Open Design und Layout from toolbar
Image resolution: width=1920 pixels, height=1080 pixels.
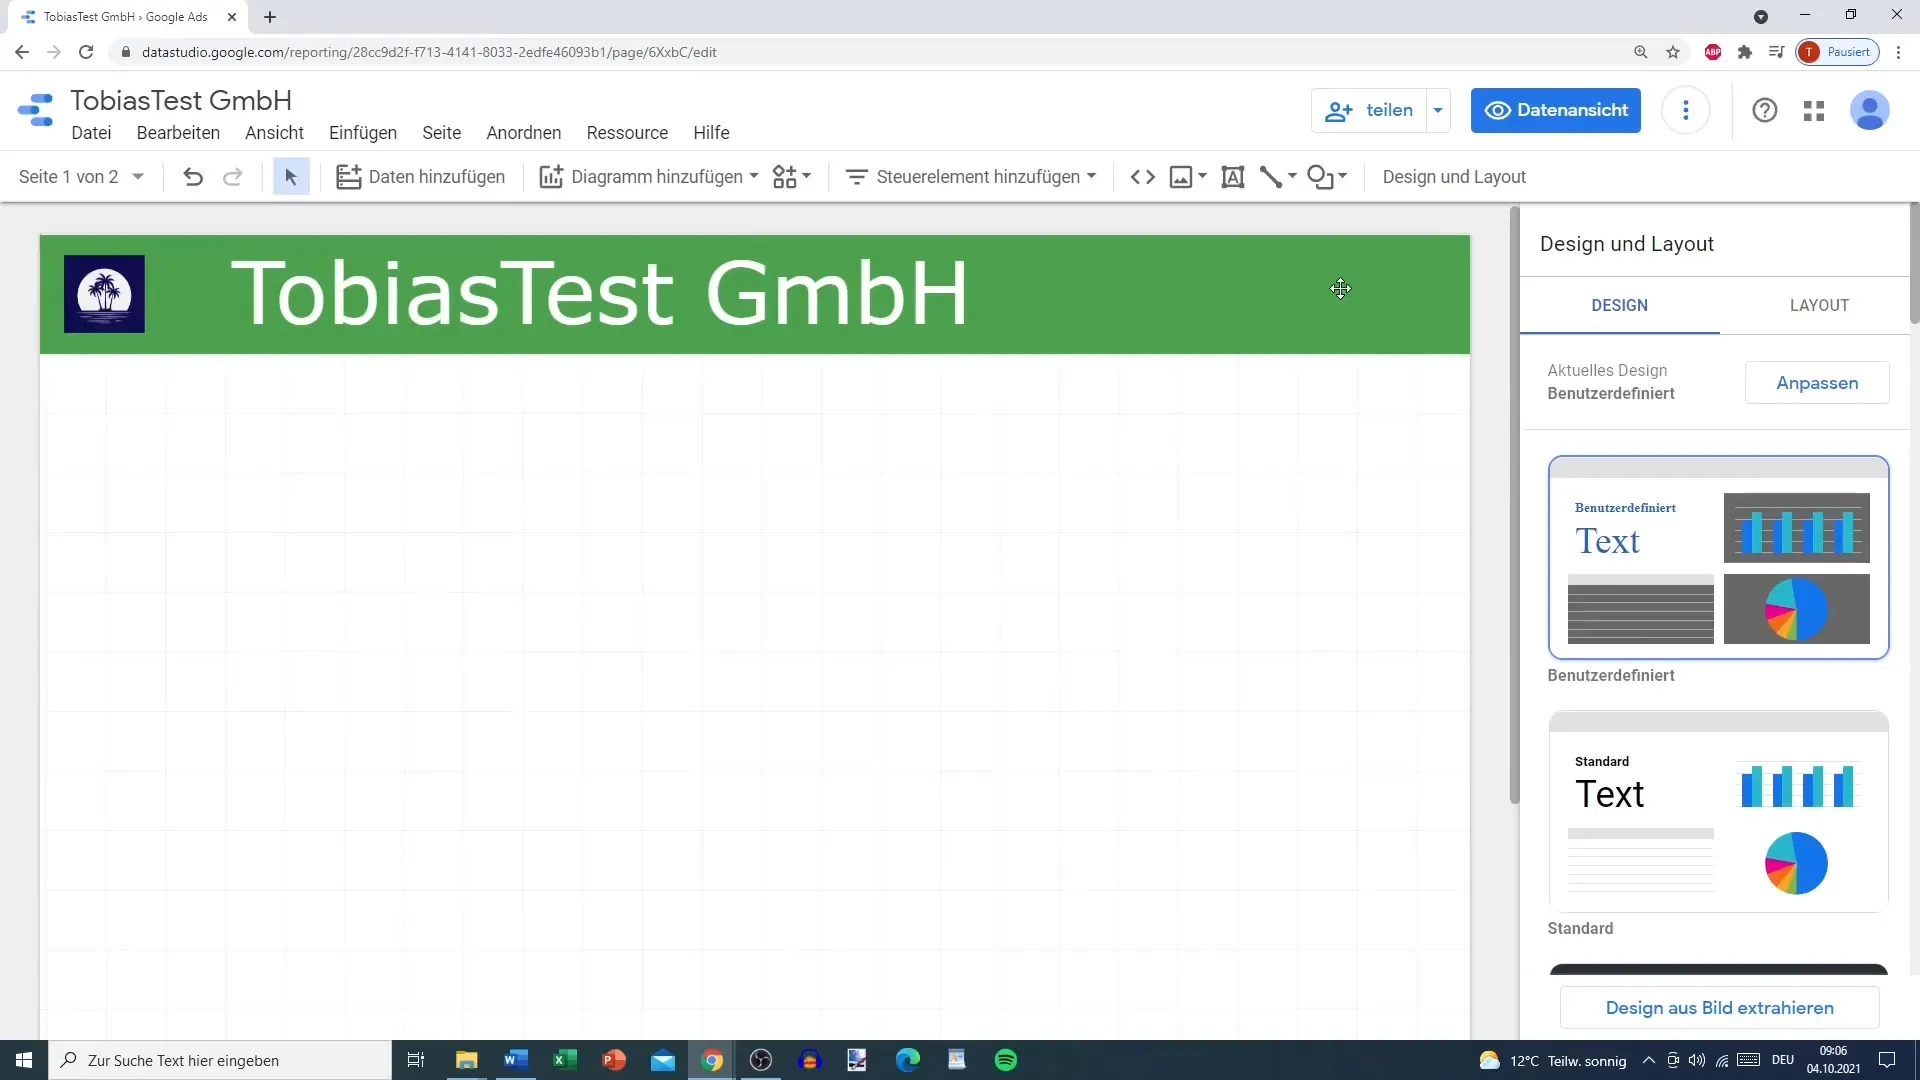point(1454,177)
